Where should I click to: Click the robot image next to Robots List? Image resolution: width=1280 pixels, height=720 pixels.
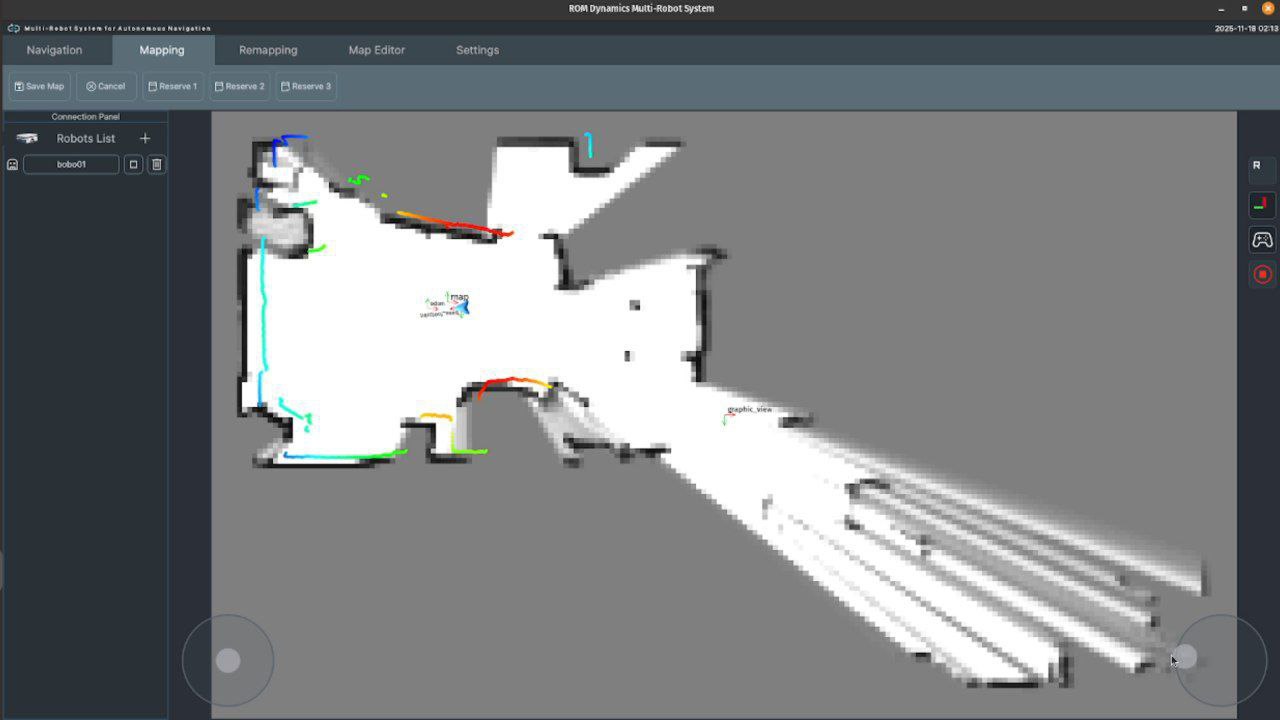pyautogui.click(x=27, y=138)
